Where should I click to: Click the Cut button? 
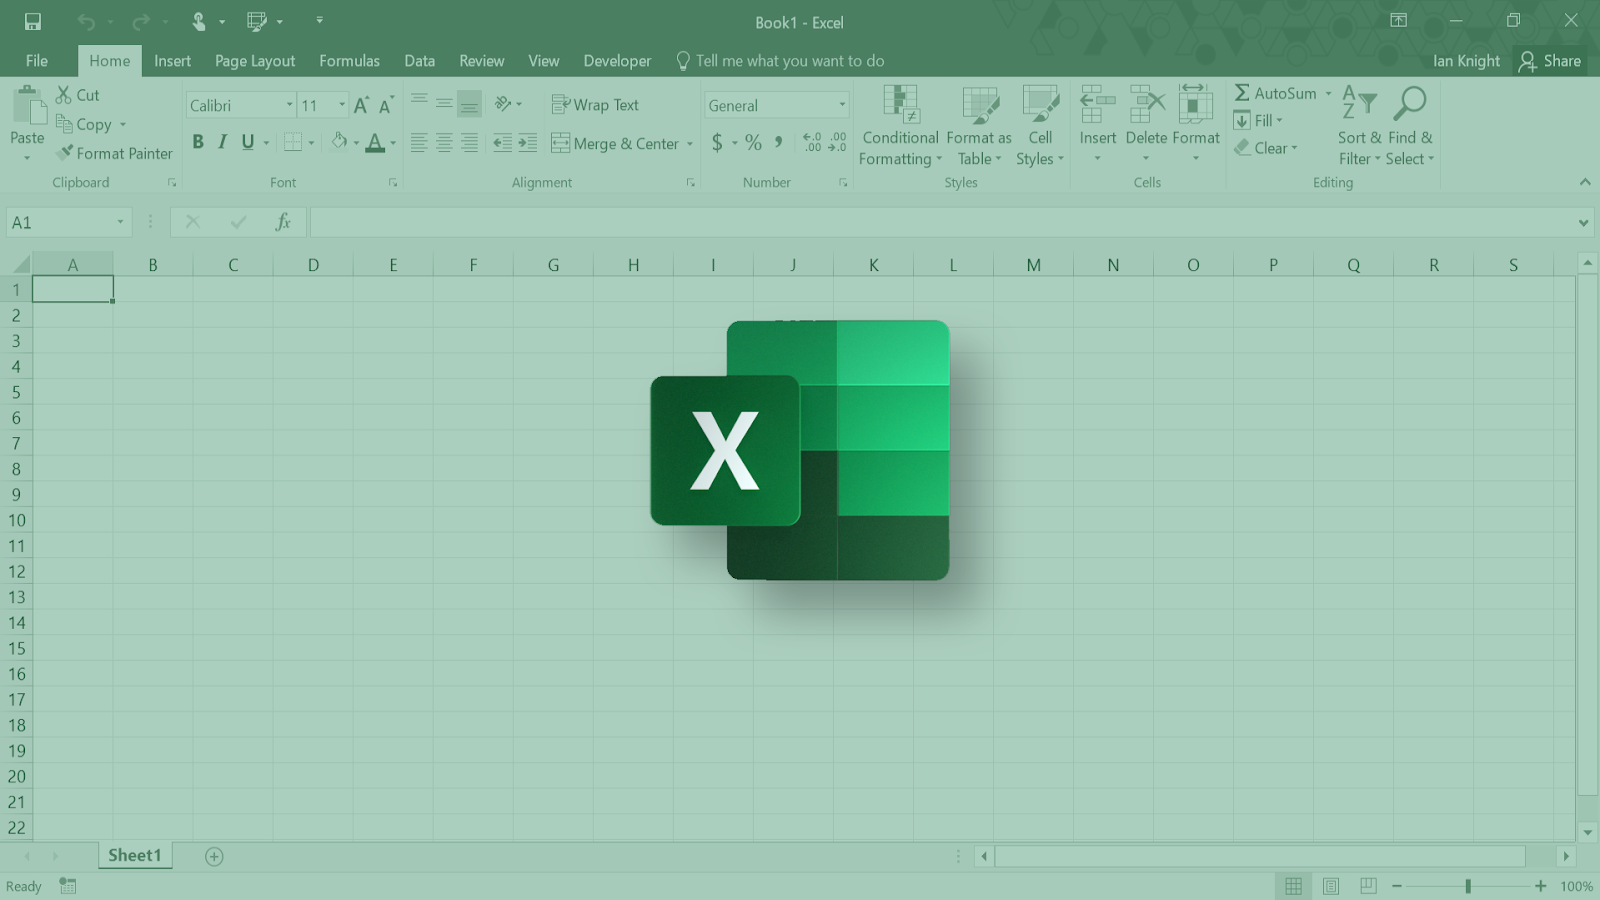tap(78, 95)
